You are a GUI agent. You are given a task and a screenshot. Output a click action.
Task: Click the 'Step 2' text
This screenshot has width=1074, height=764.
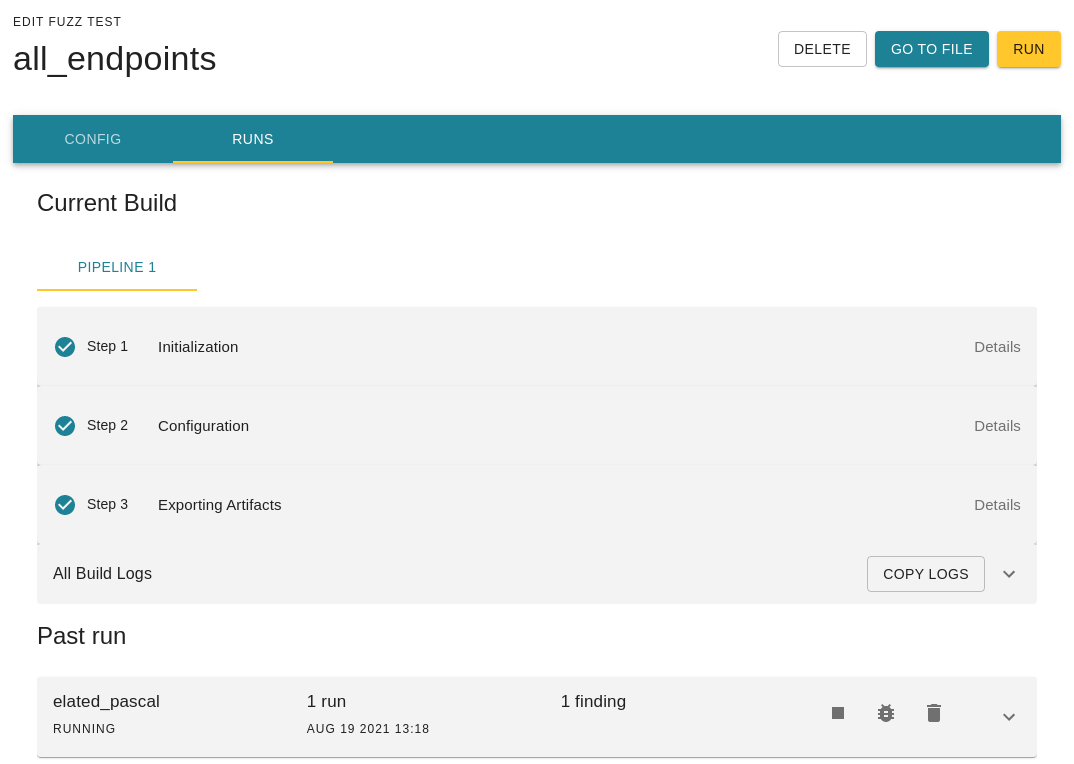(108, 426)
